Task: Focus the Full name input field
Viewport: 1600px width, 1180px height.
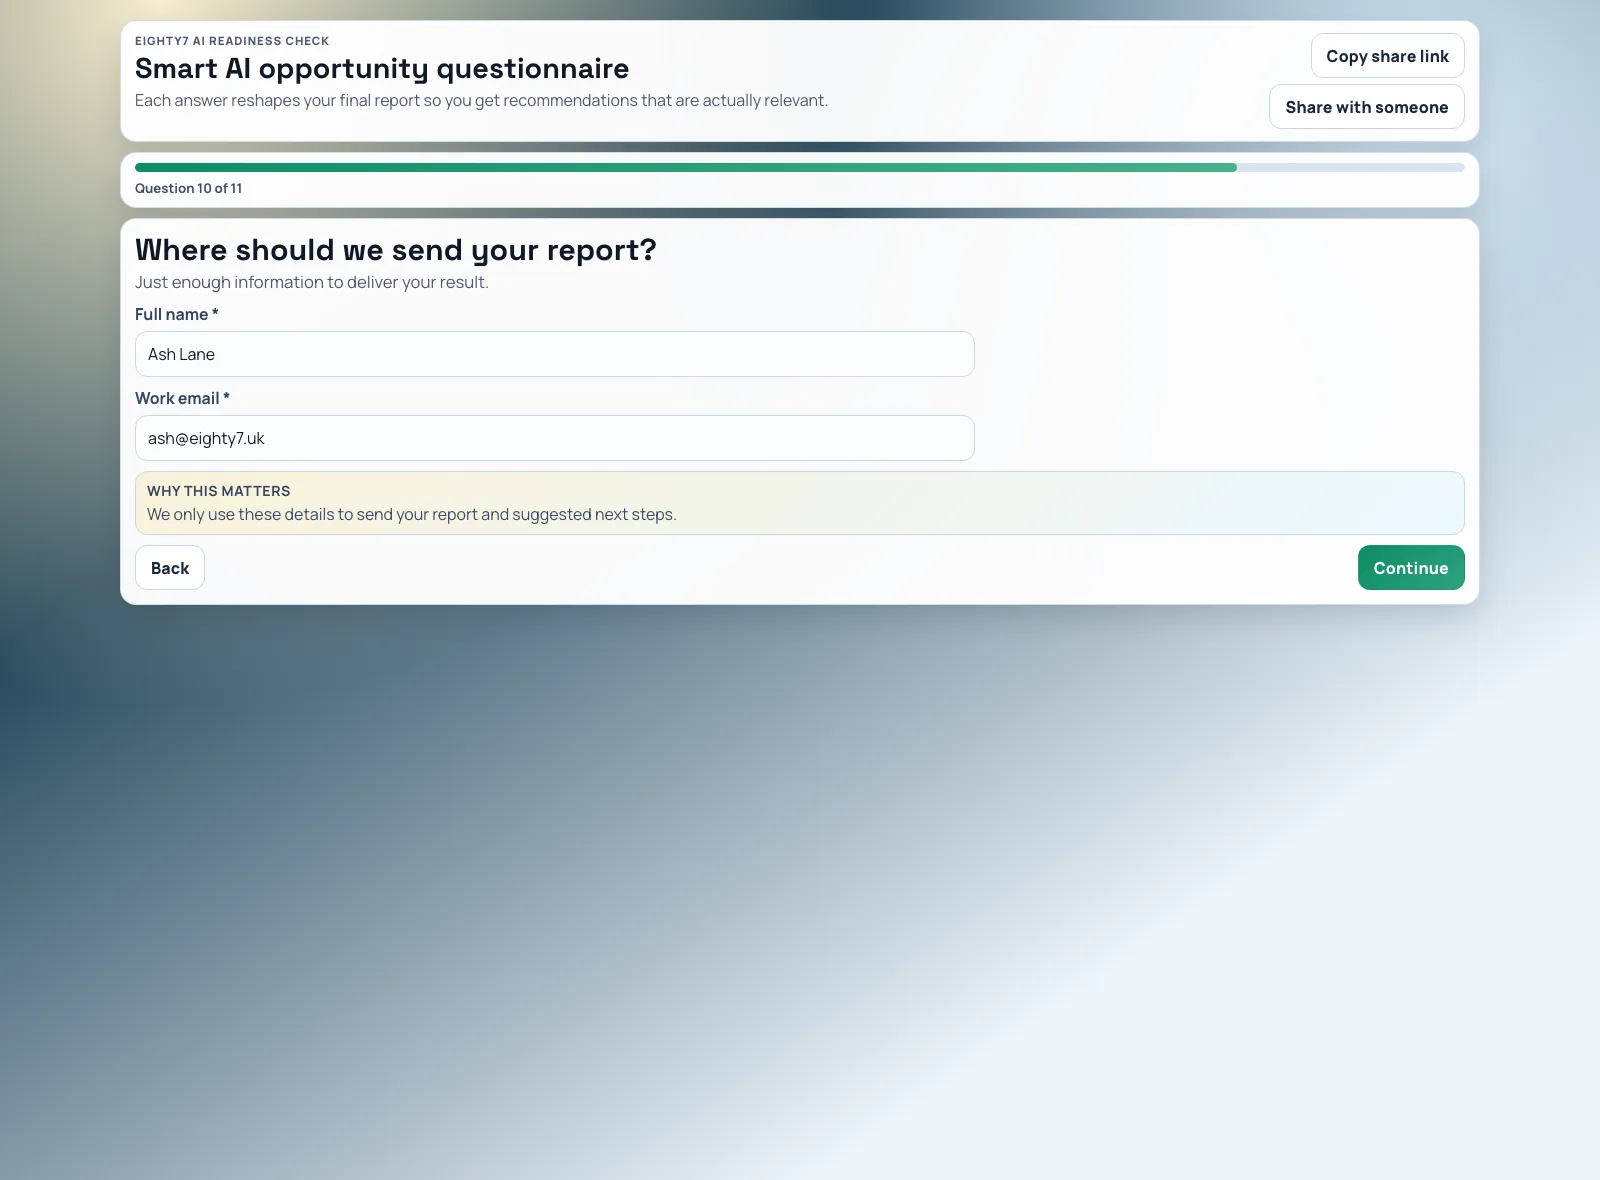Action: point(554,354)
